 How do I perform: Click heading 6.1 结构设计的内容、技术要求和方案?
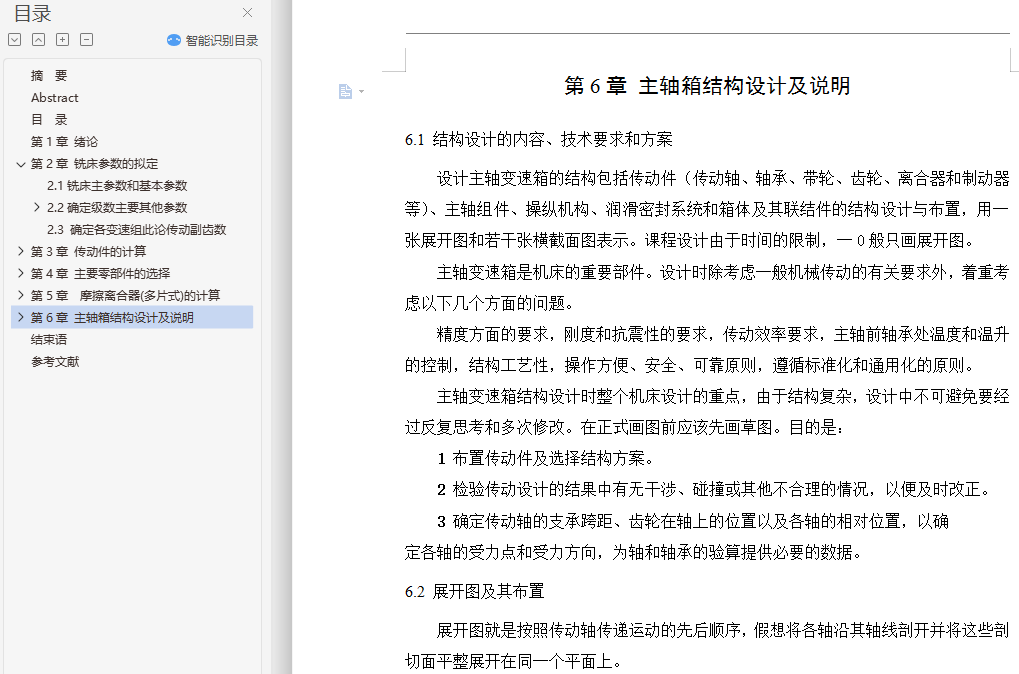[539, 139]
